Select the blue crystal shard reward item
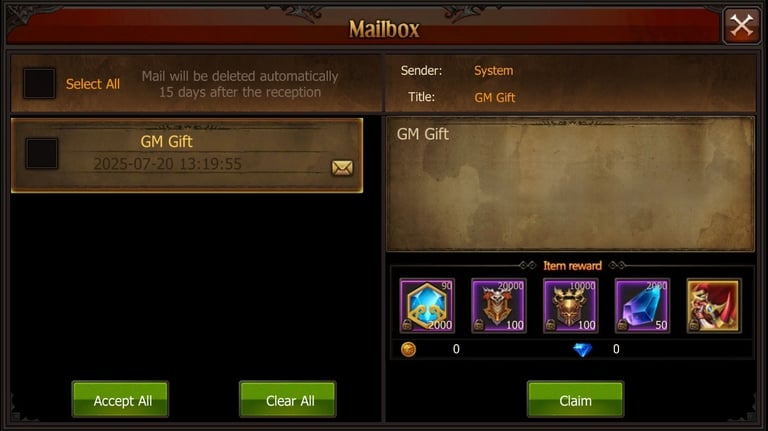 (x=642, y=306)
